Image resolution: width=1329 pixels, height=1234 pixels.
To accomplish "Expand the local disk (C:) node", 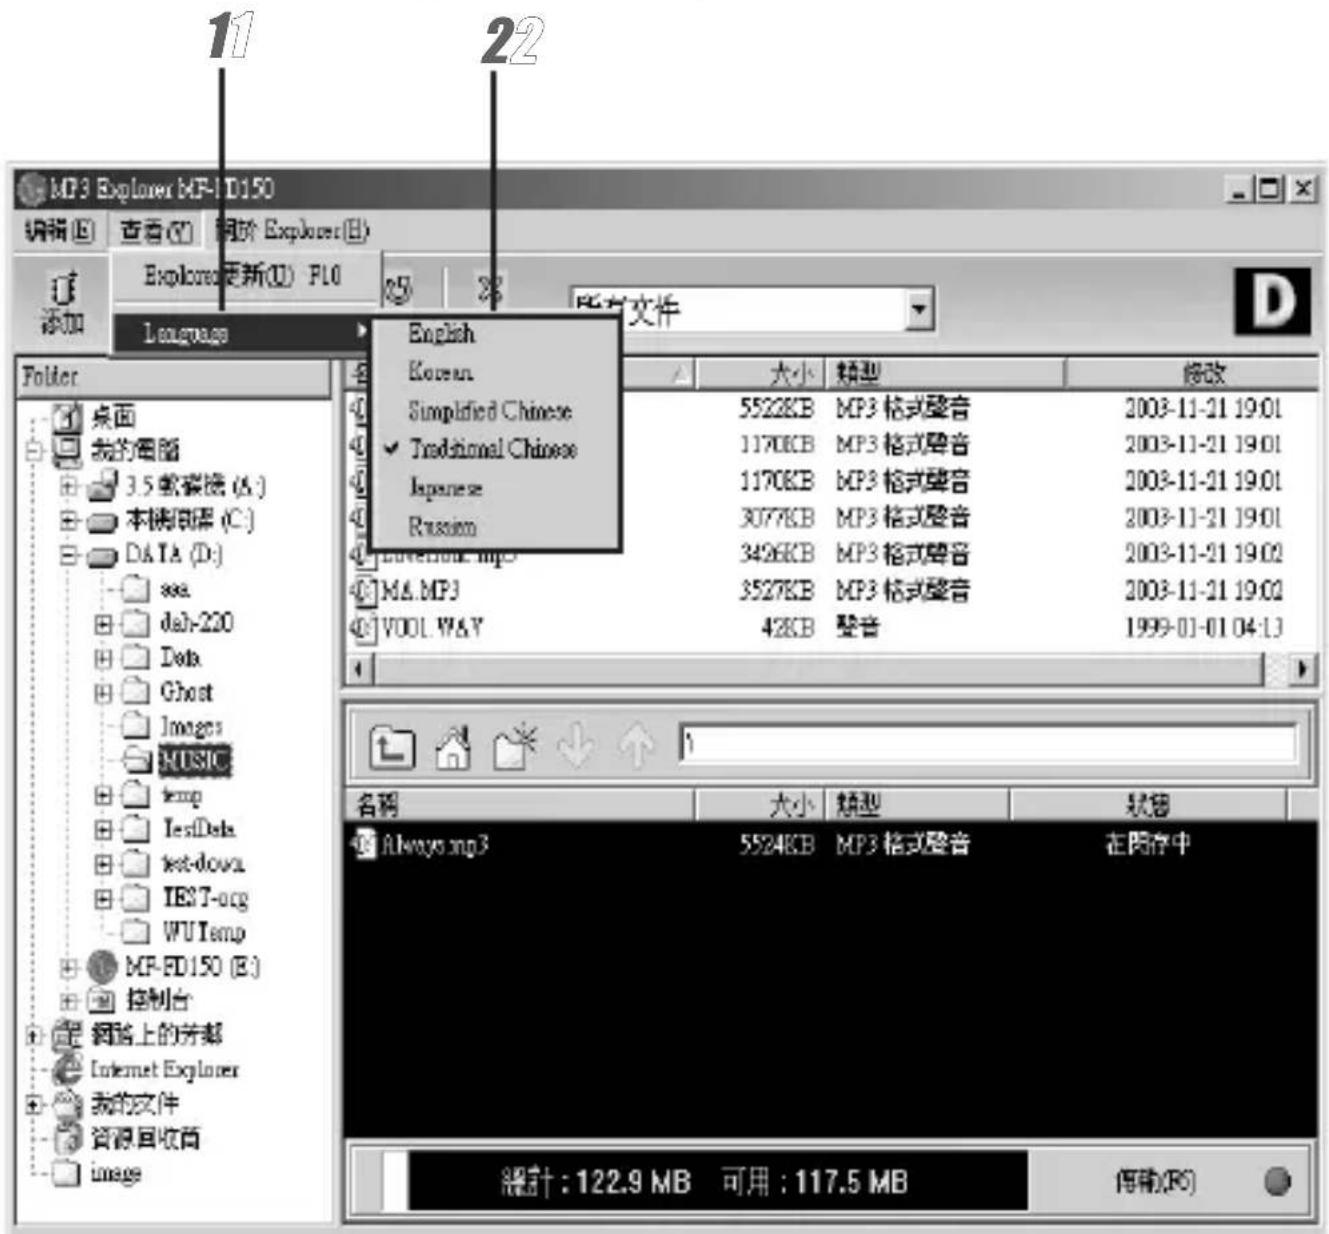I will [68, 521].
